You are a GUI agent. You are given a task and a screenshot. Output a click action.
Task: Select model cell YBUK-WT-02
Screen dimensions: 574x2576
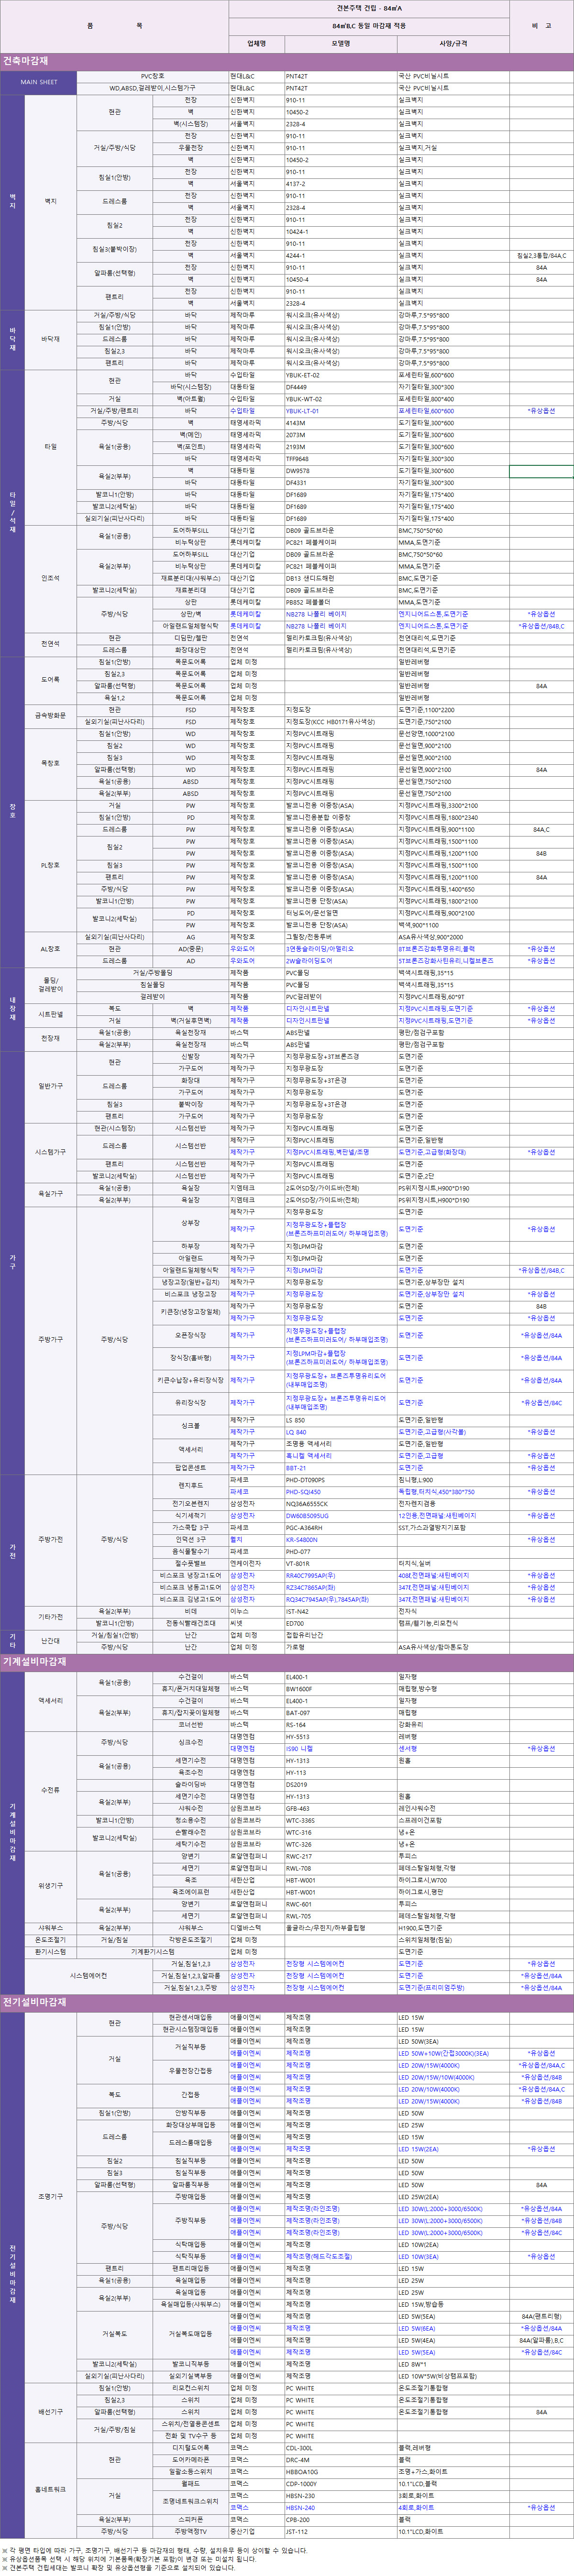[340, 399]
